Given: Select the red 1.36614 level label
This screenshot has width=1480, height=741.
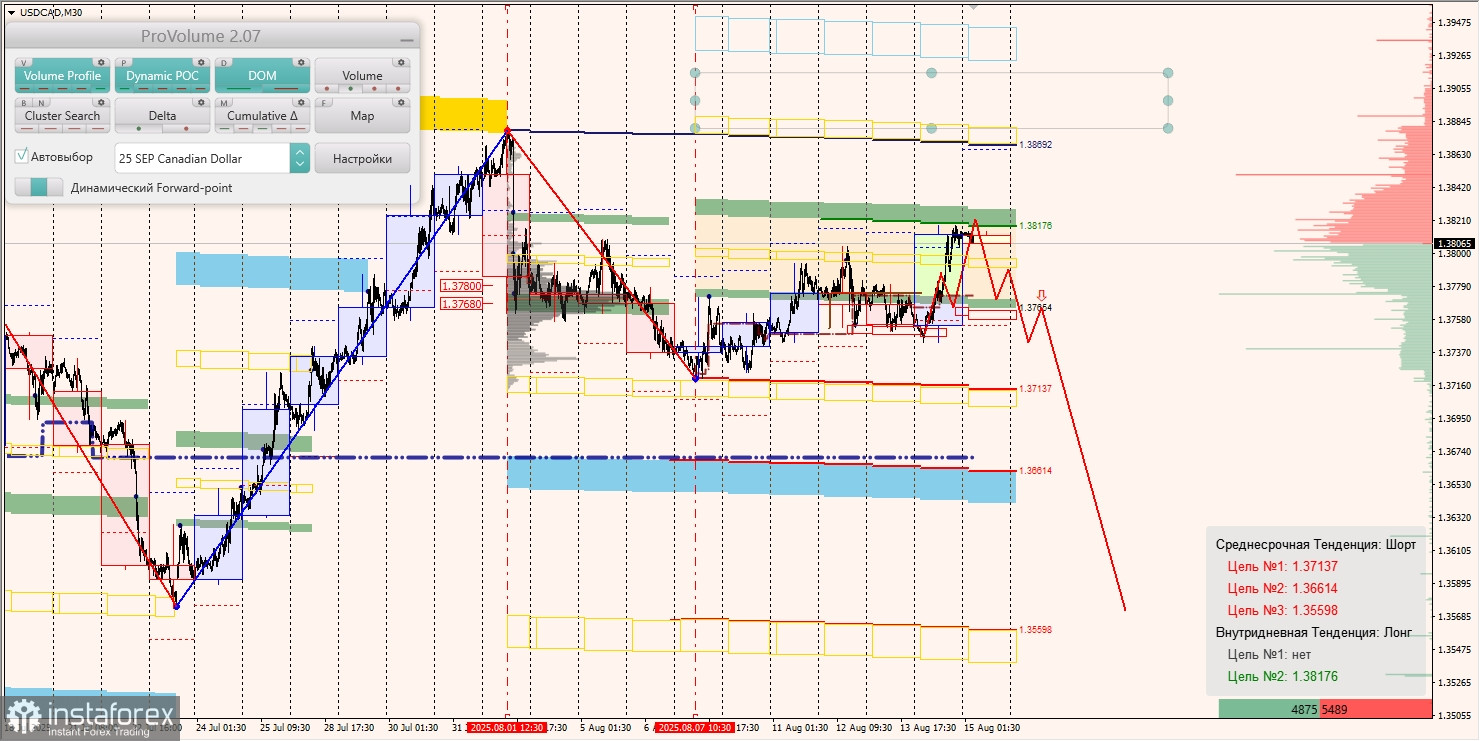Looking at the screenshot, I should [1036, 470].
